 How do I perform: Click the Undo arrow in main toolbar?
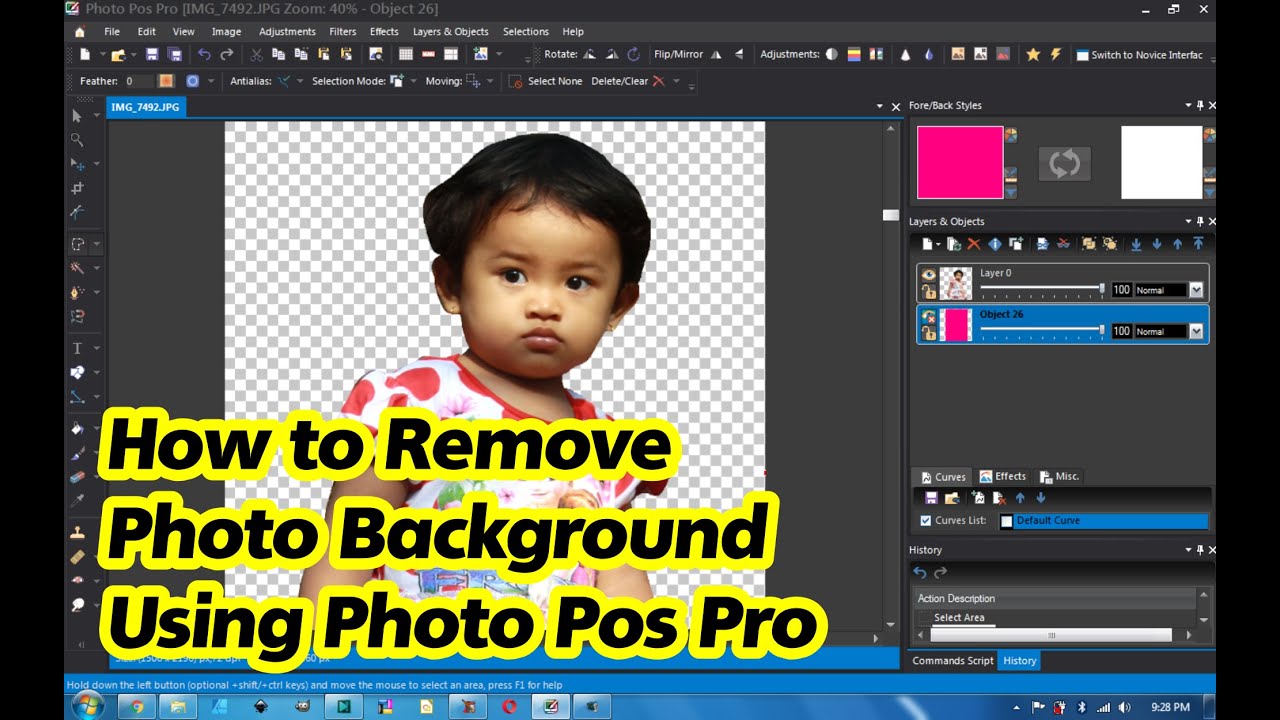tap(204, 55)
